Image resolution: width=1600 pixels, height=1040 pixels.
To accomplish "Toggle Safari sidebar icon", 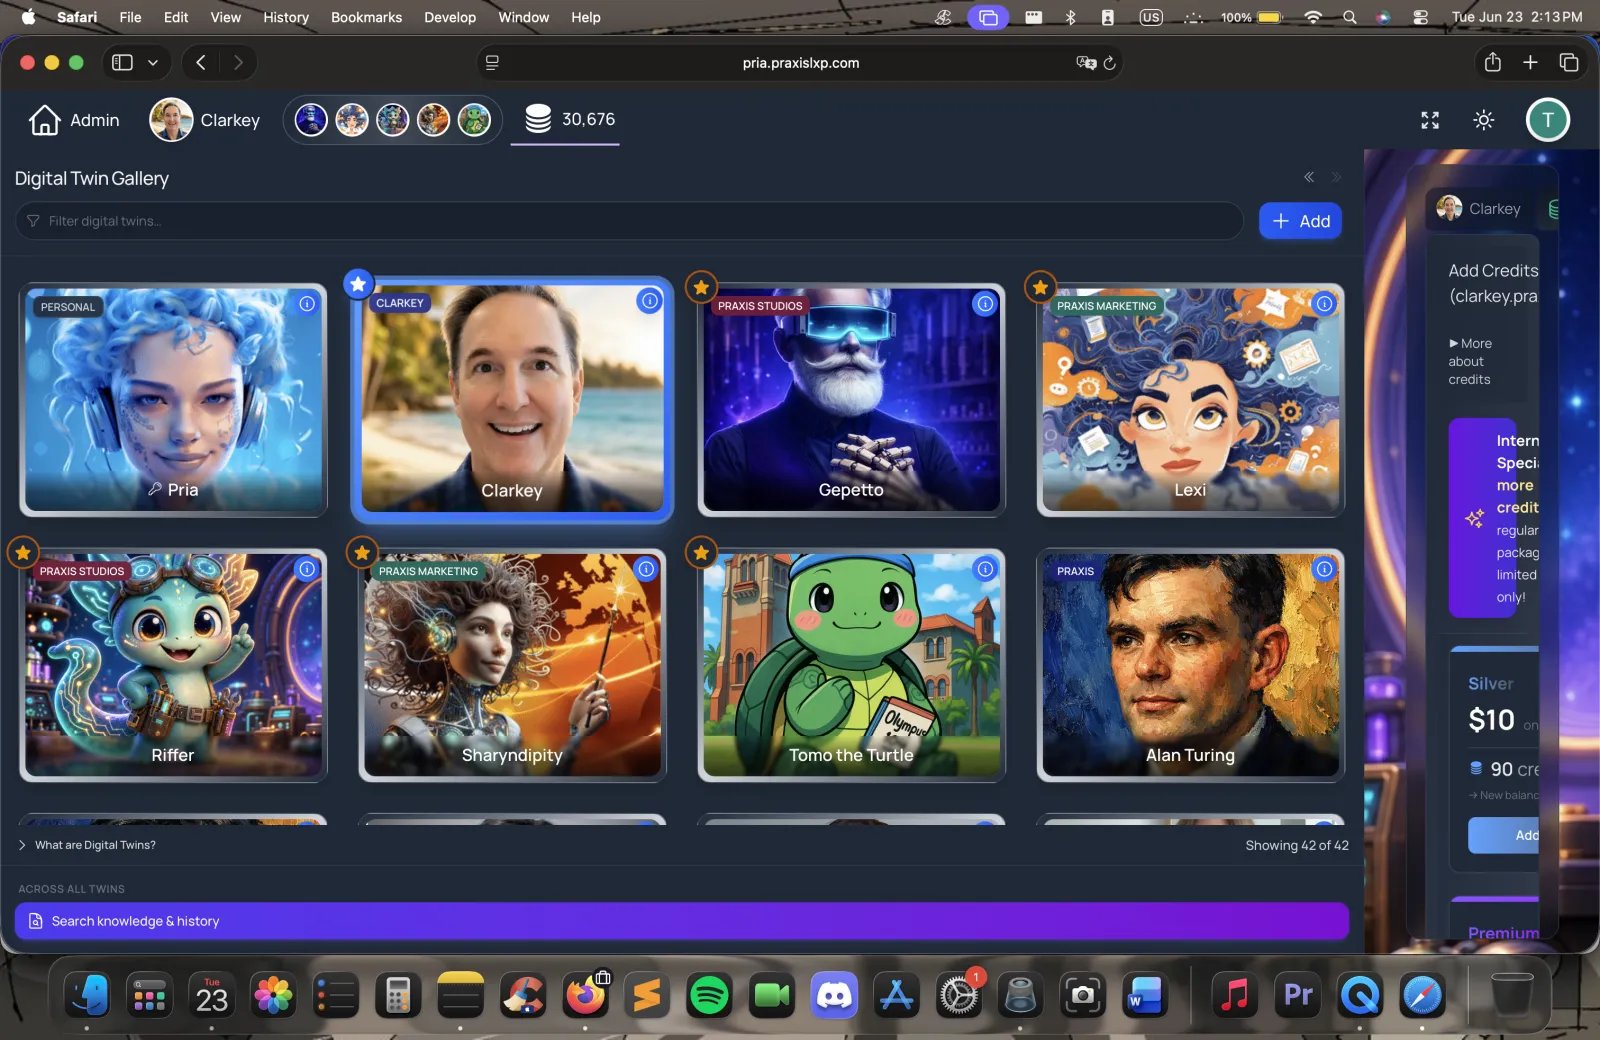I will coord(122,62).
